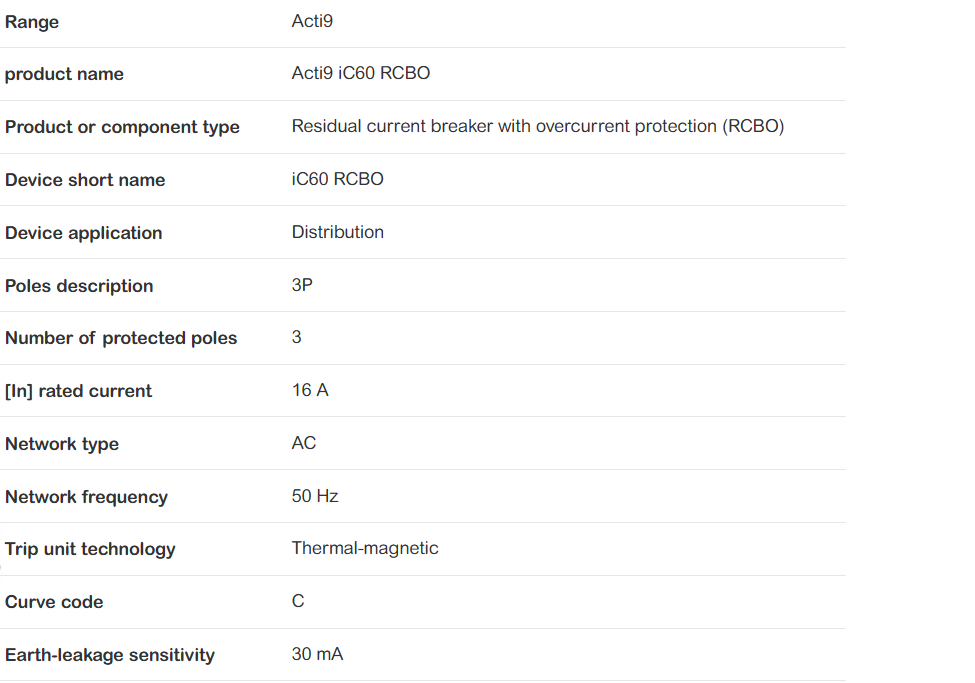This screenshot has width=975, height=683.
Task: Select the 'Thermal-magnetic' trip unit value
Action: coord(365,549)
